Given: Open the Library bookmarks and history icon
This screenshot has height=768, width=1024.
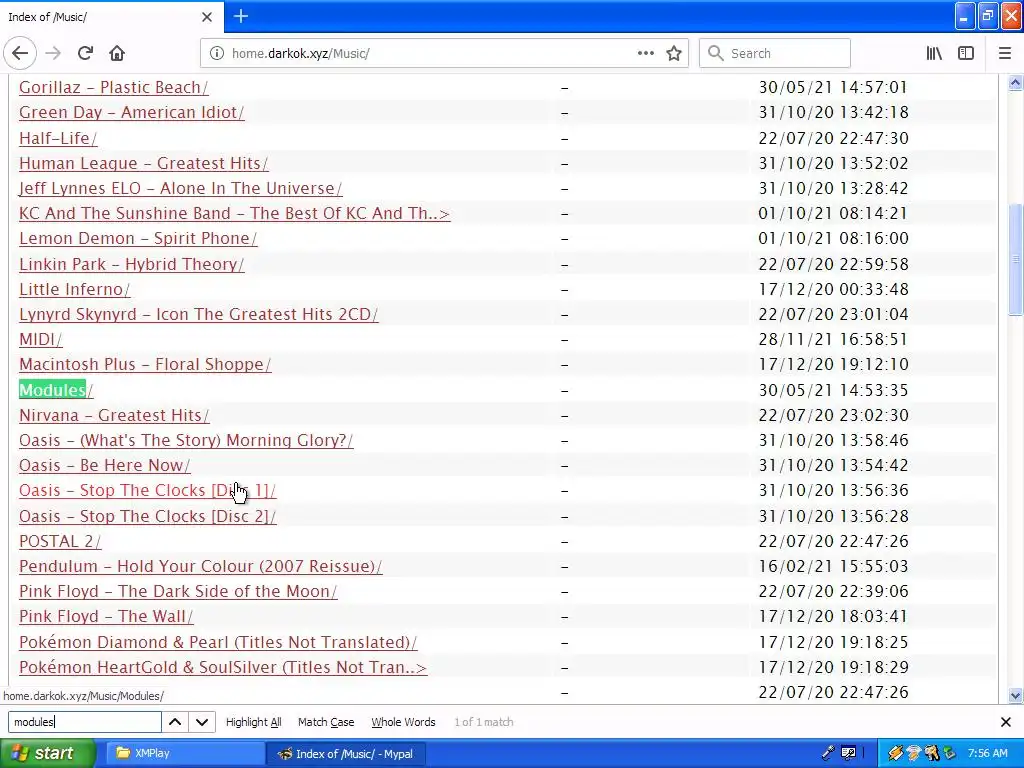Looking at the screenshot, I should (x=934, y=54).
